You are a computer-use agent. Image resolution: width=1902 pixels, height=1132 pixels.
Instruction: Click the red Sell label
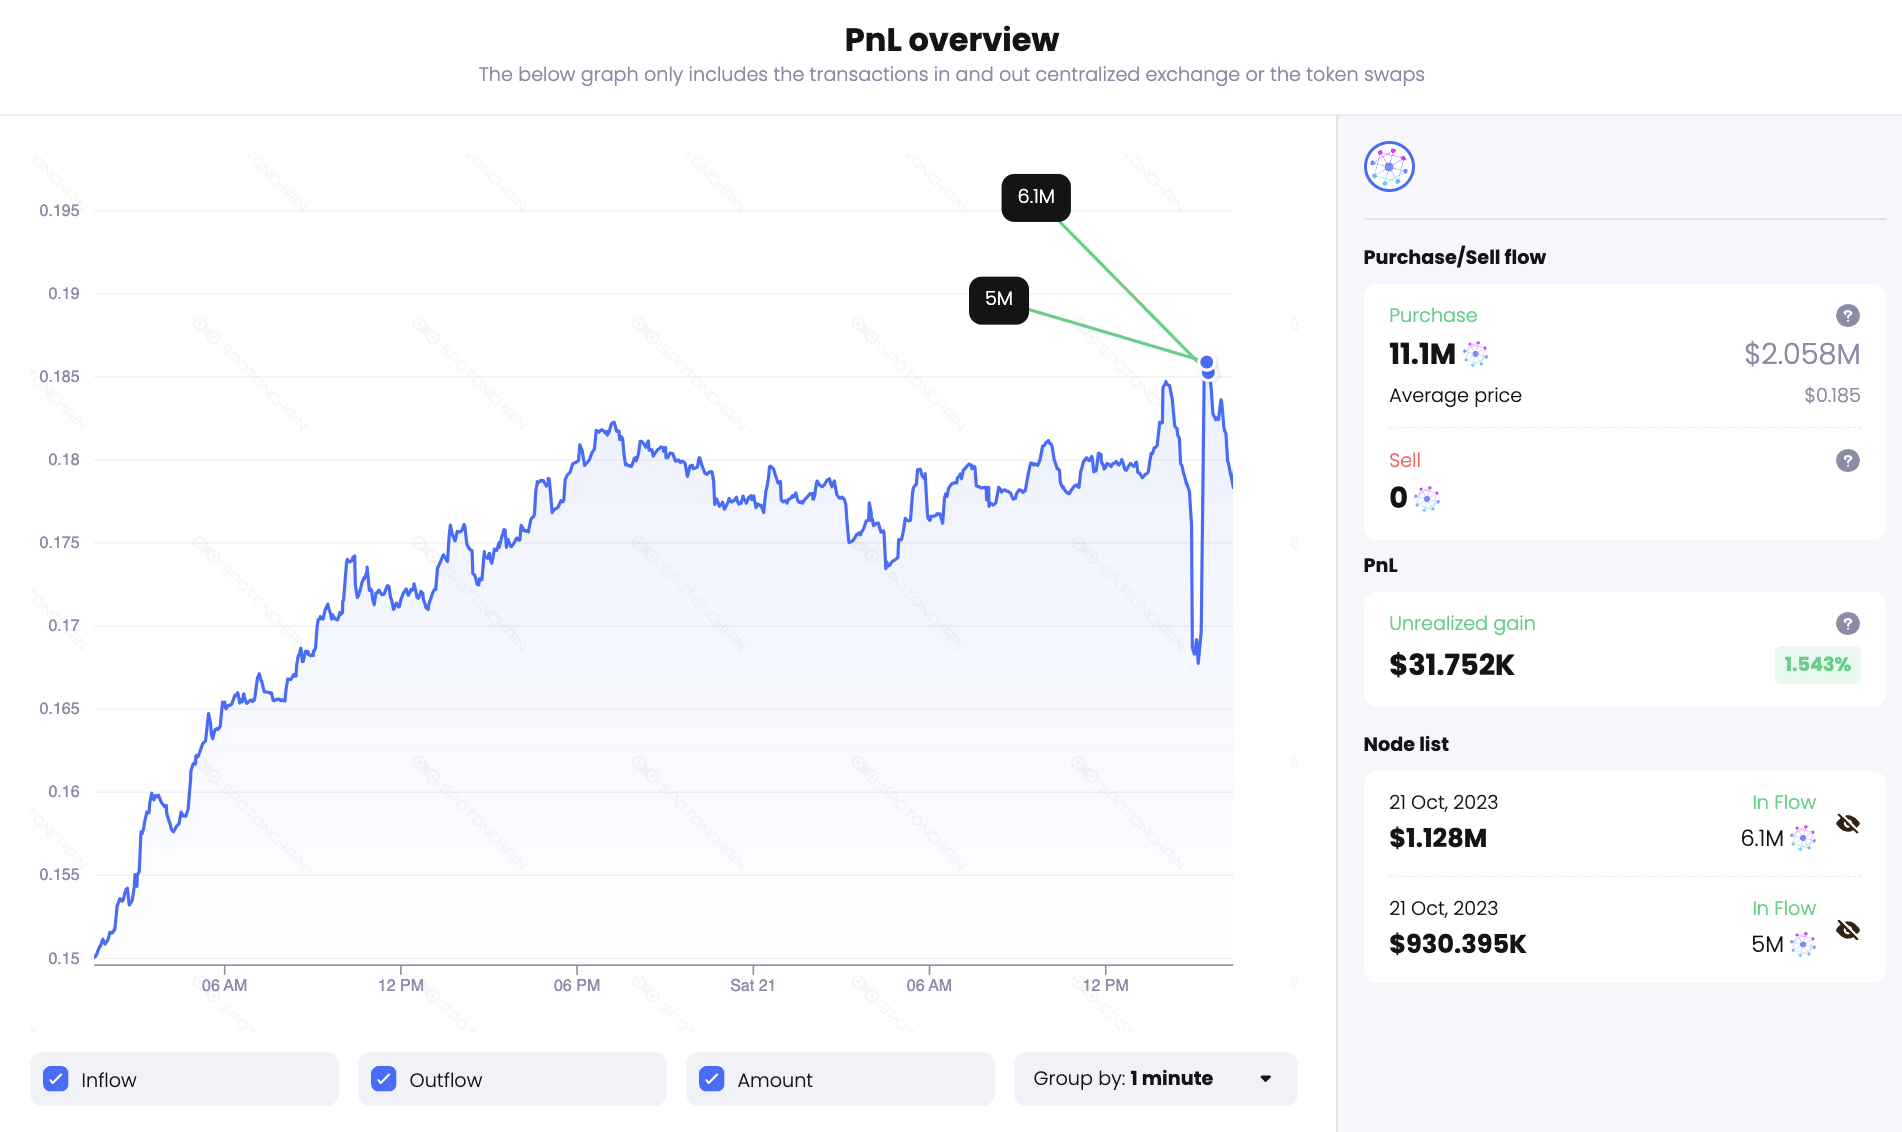point(1405,460)
